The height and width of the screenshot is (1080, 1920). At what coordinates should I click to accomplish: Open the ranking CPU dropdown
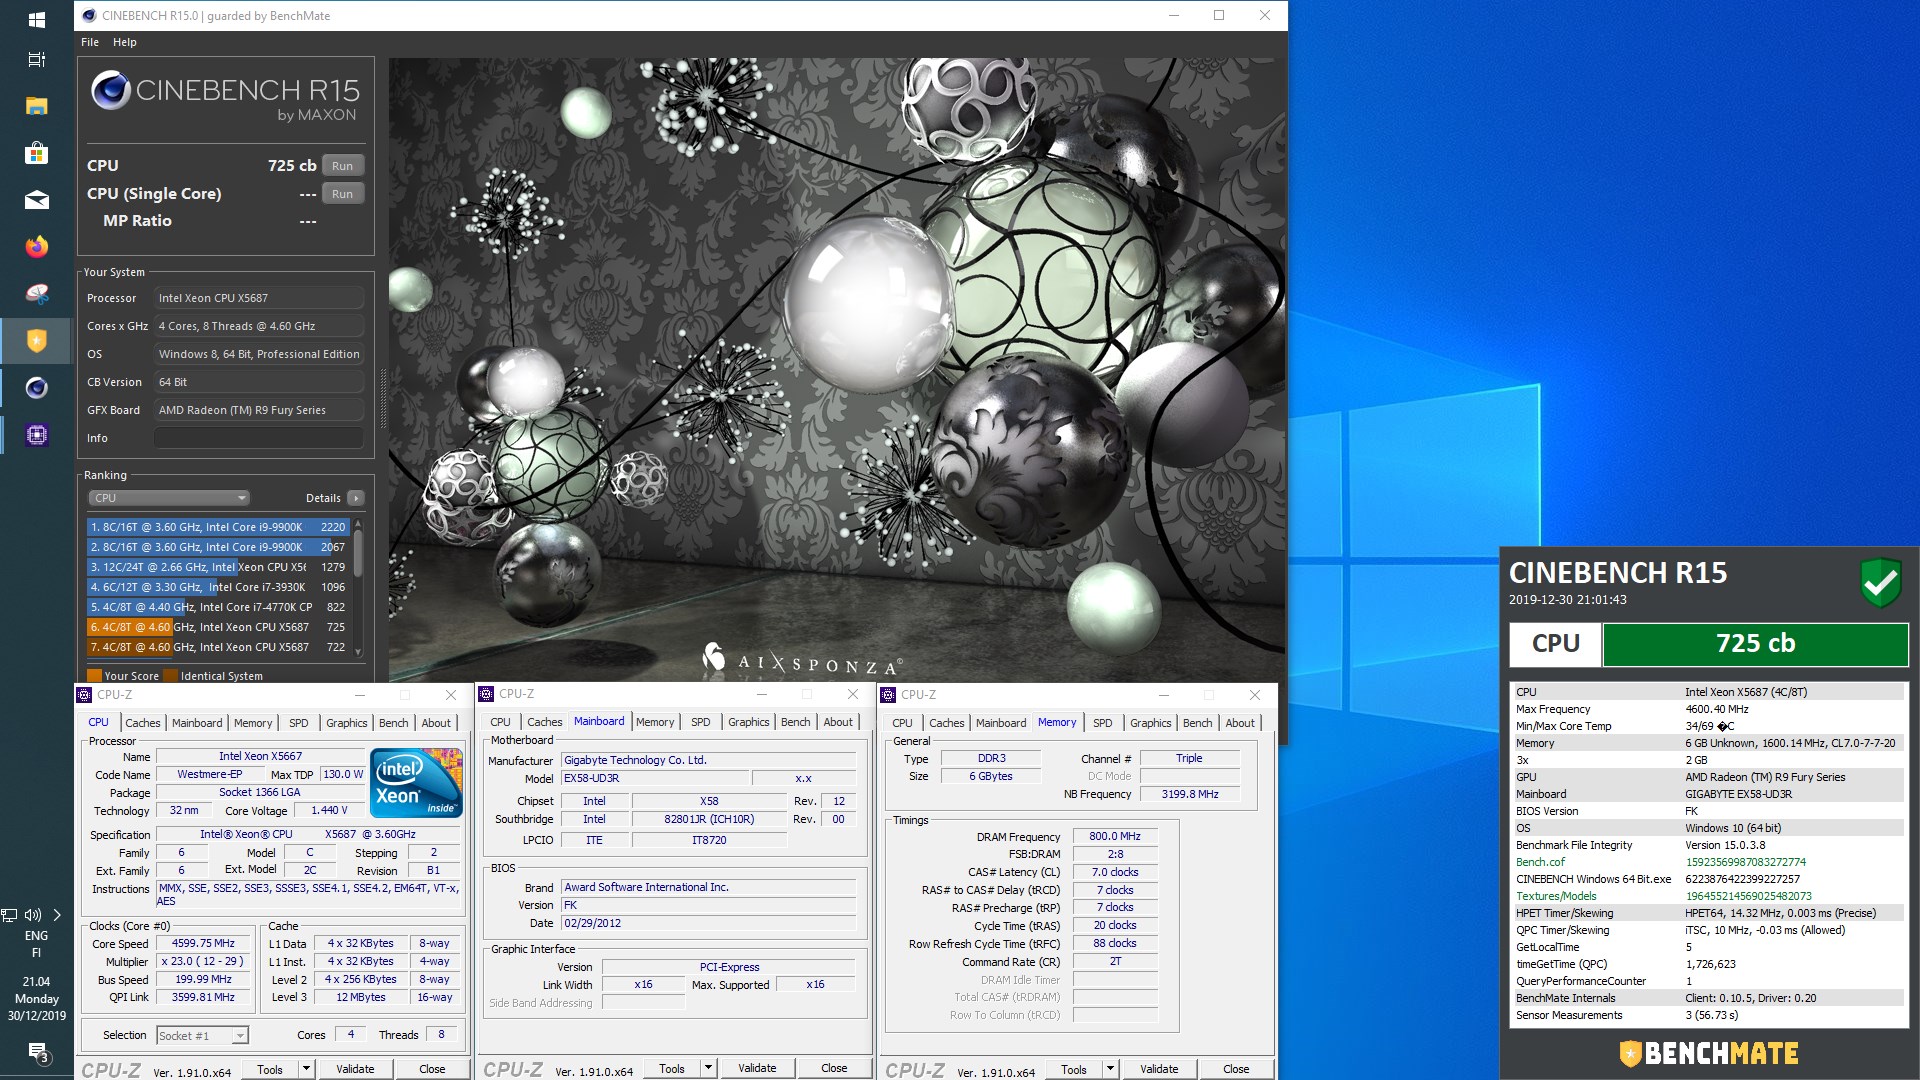[x=169, y=498]
